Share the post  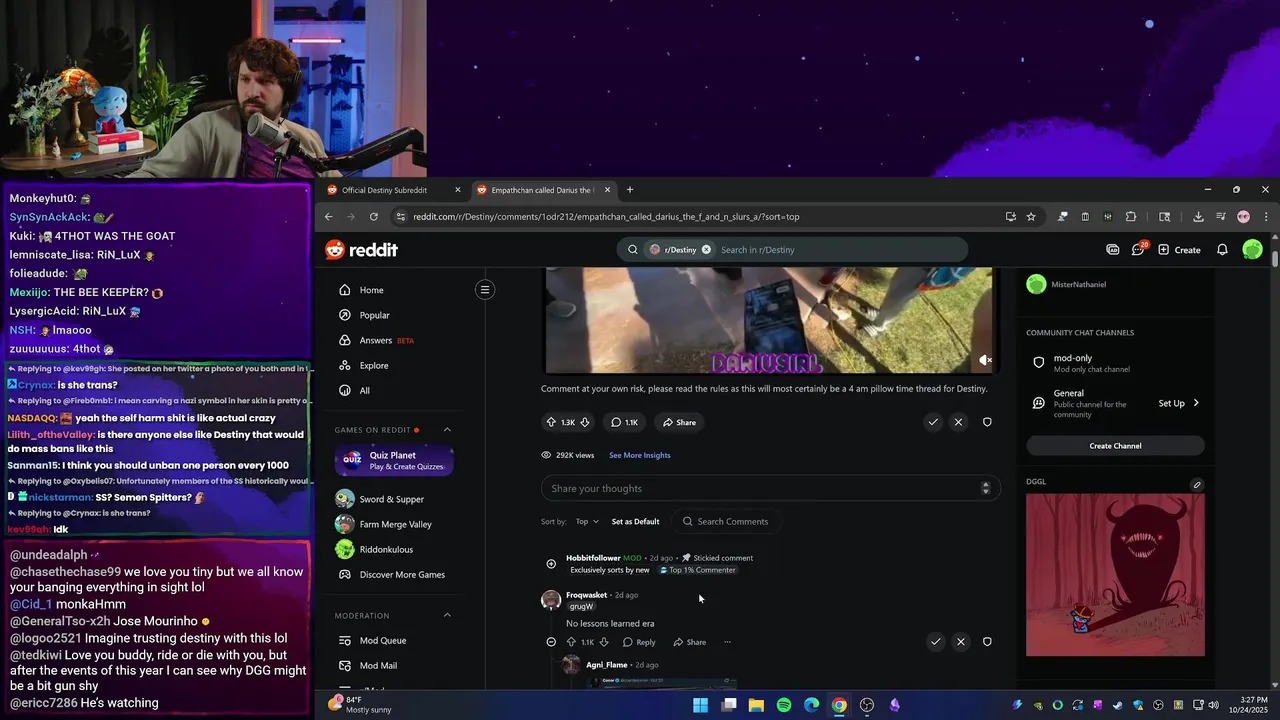679,422
